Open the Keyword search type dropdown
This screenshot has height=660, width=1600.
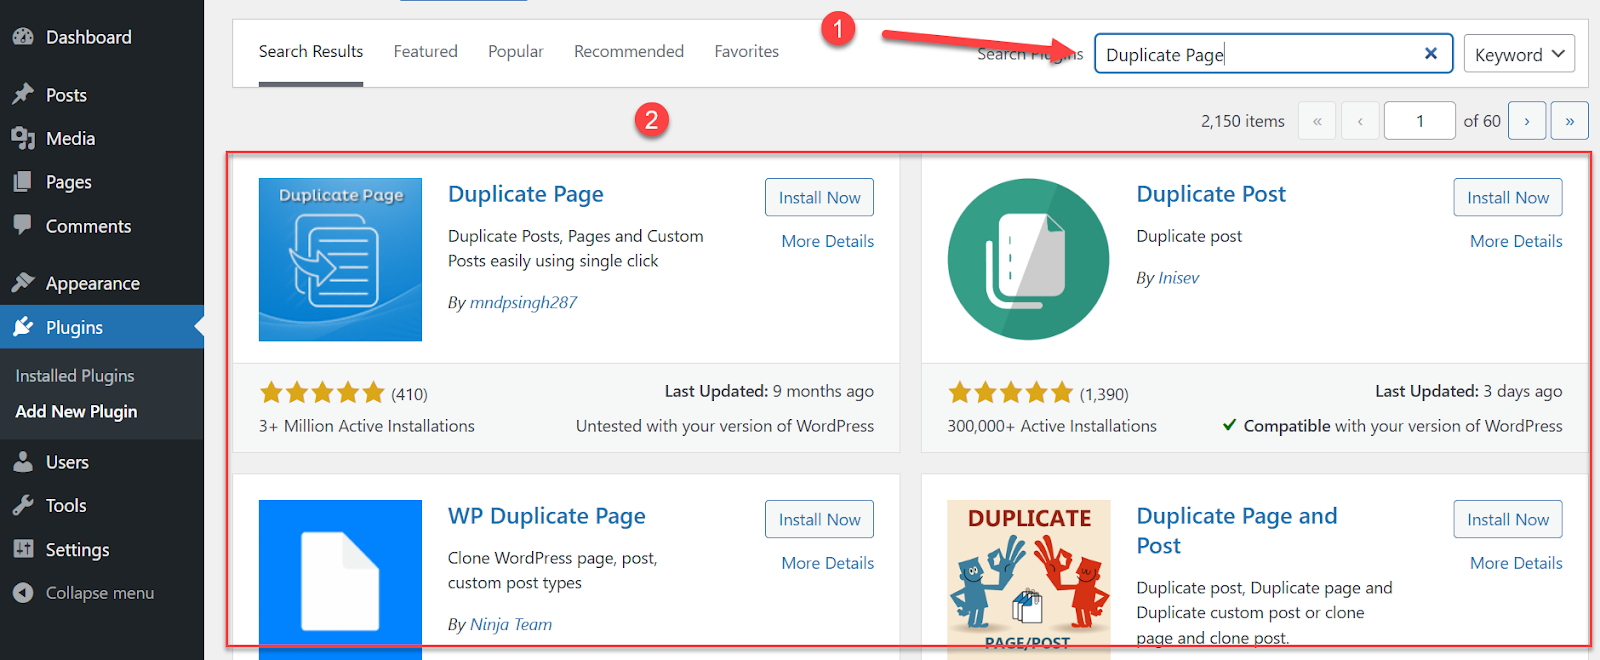pyautogui.click(x=1519, y=54)
